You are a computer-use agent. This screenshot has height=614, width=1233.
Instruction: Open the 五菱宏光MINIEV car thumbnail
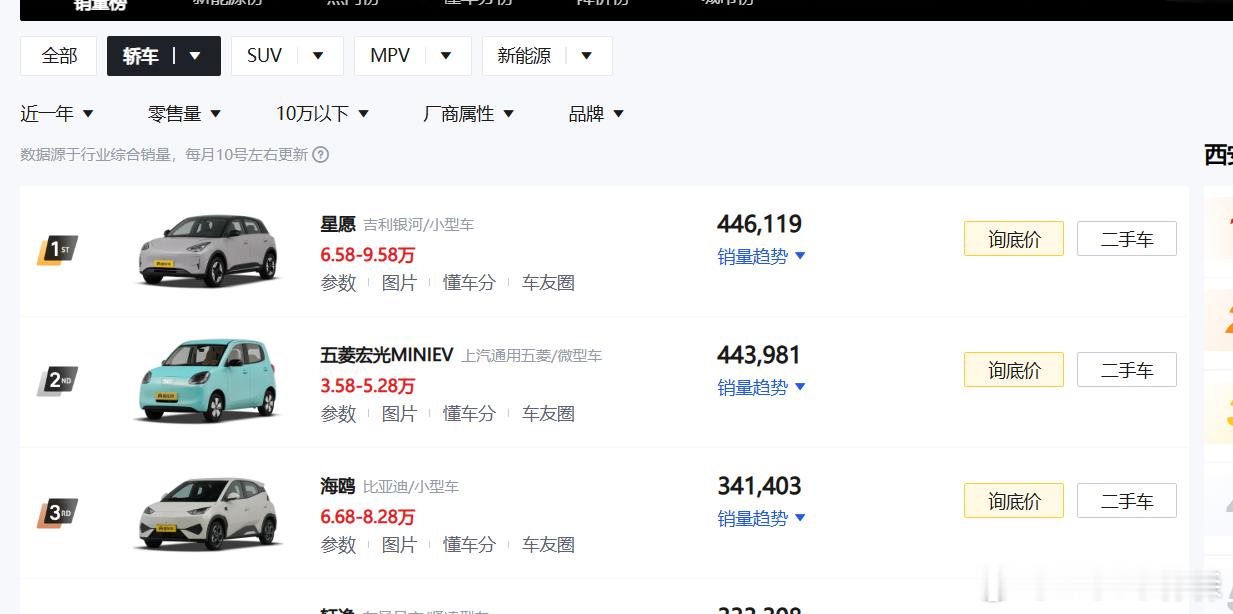pyautogui.click(x=208, y=381)
